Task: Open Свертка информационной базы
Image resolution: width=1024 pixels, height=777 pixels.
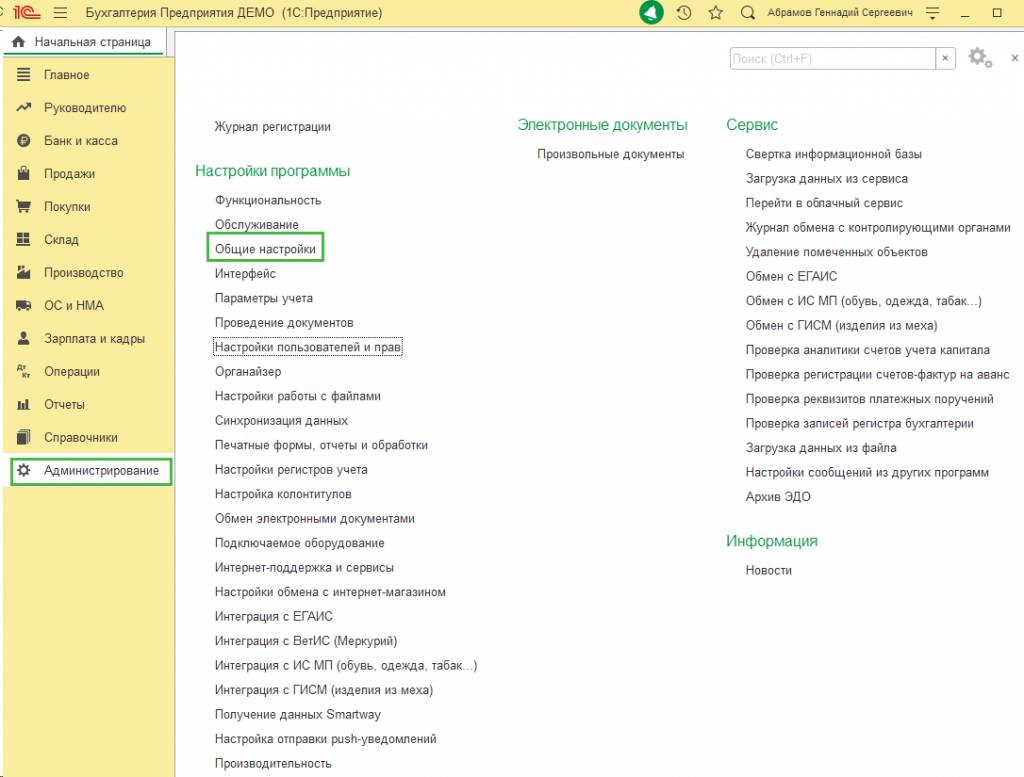Action: point(833,154)
